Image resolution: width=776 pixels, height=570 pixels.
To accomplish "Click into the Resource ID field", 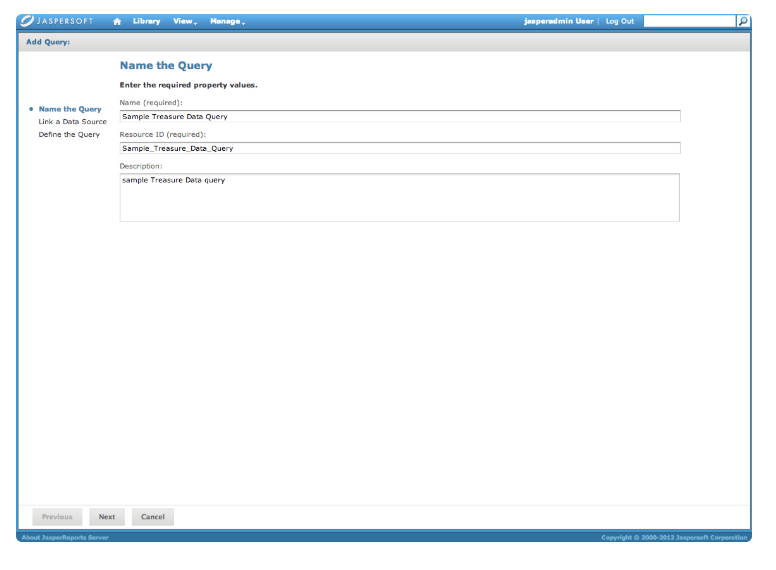I will [399, 148].
